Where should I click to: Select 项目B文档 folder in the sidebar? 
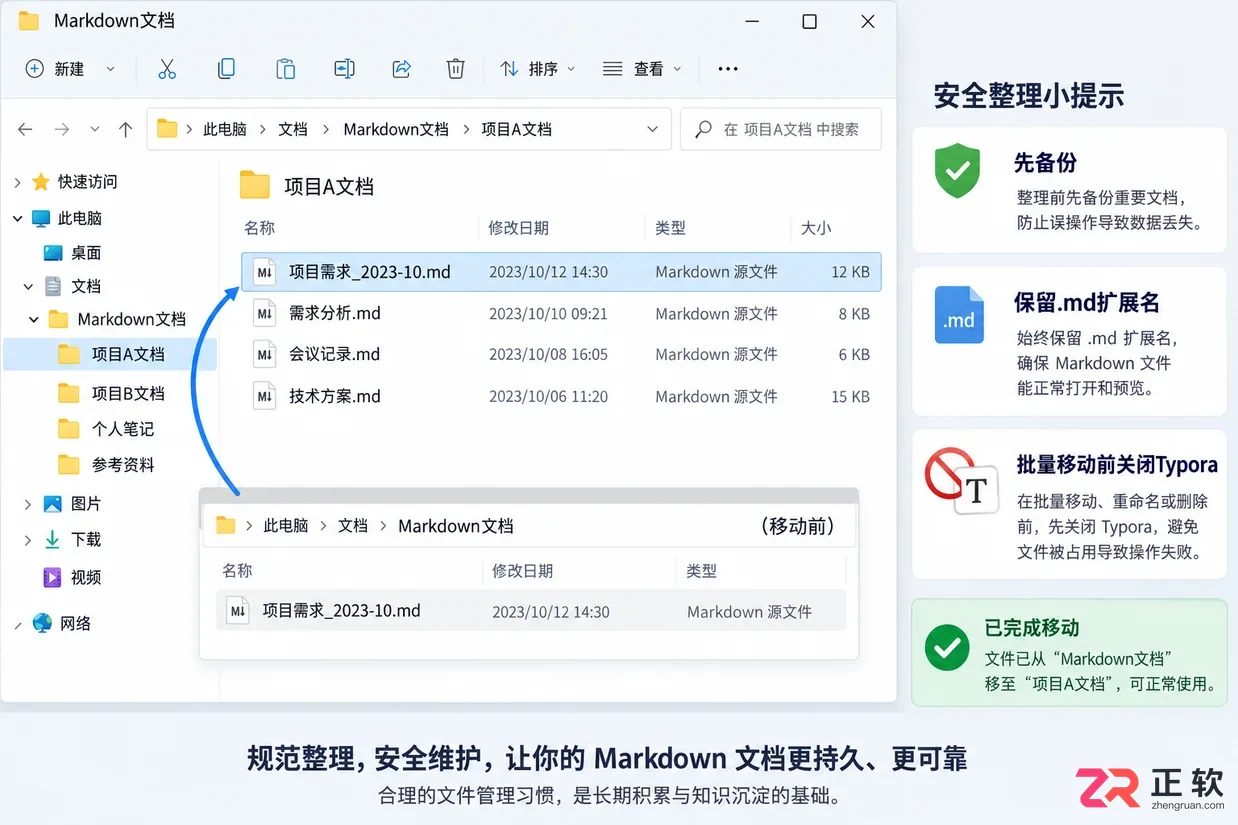[x=128, y=393]
